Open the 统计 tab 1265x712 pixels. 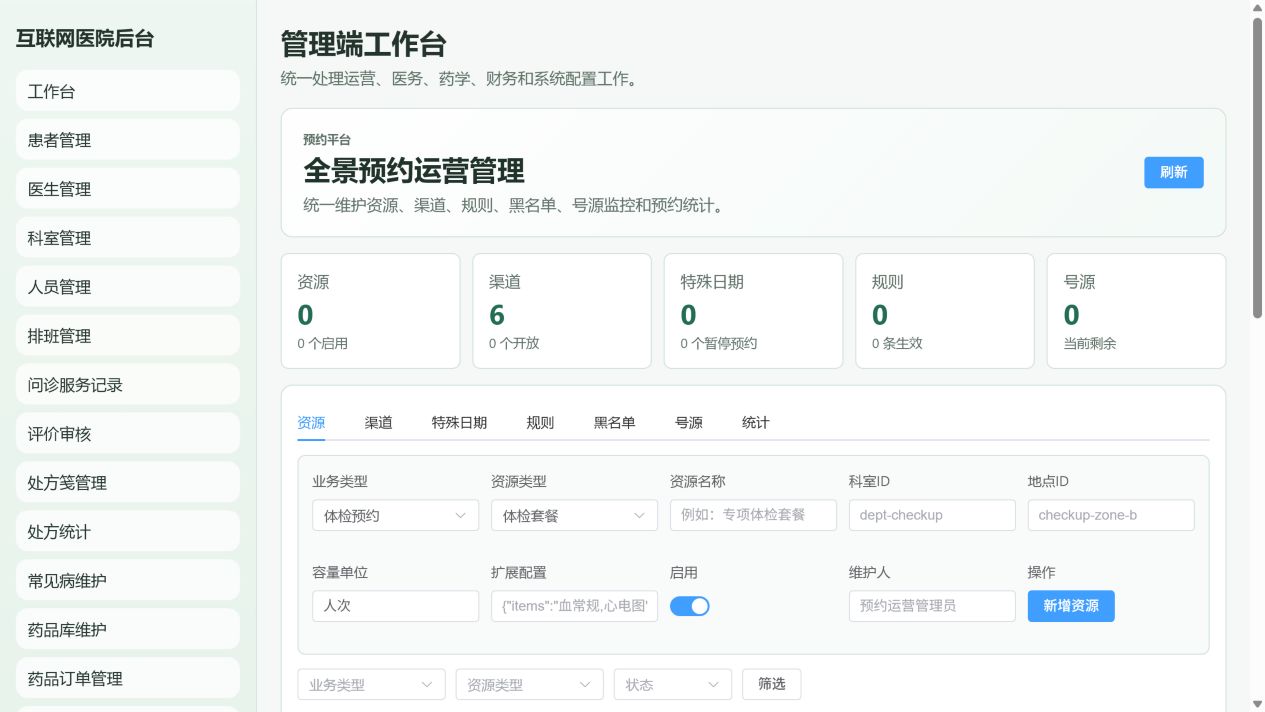click(756, 423)
